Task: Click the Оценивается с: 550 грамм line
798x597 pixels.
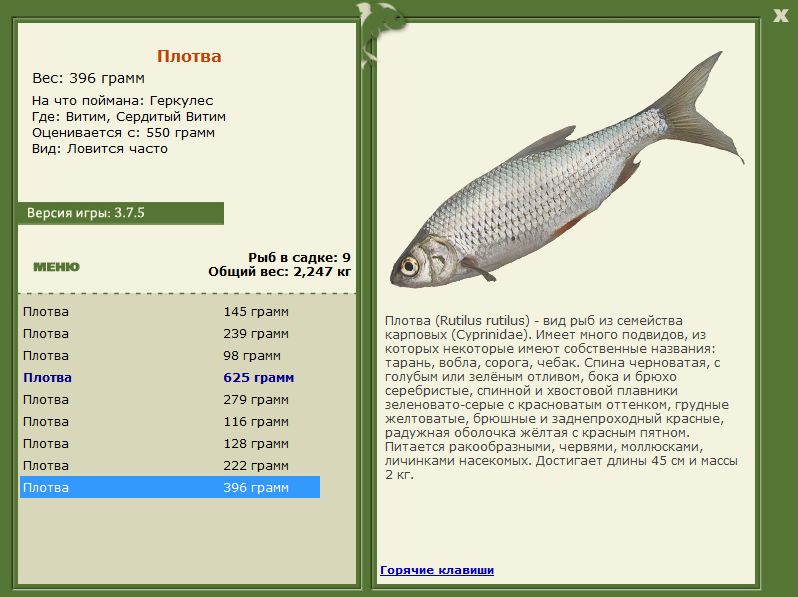Action: click(123, 133)
